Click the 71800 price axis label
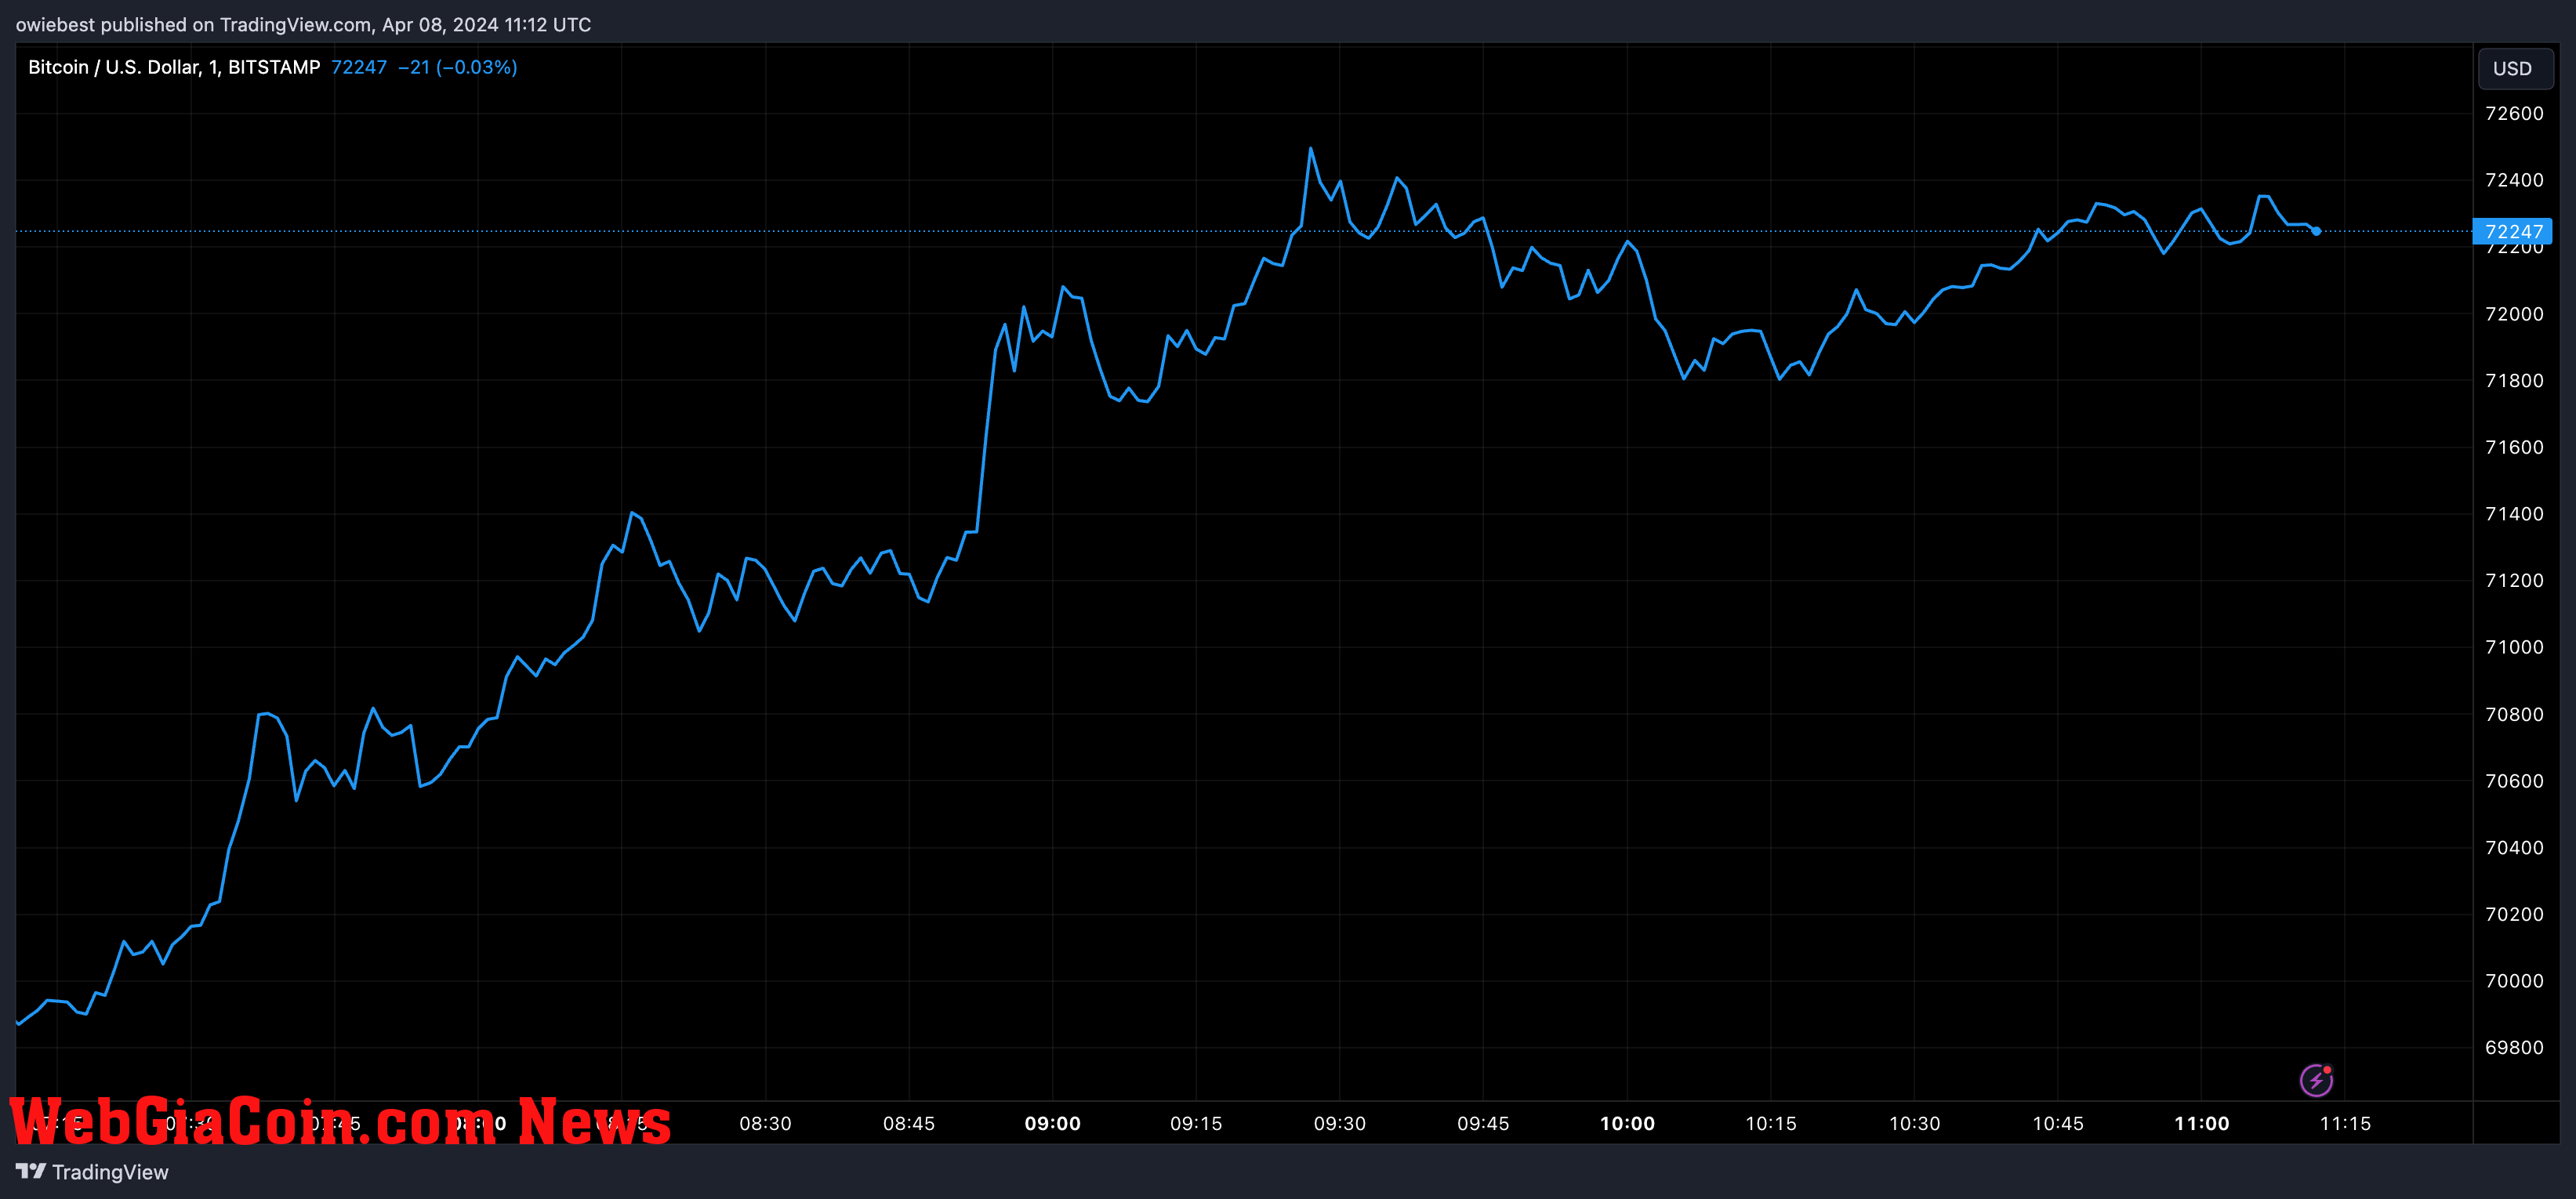The width and height of the screenshot is (2576, 1199). click(2514, 380)
